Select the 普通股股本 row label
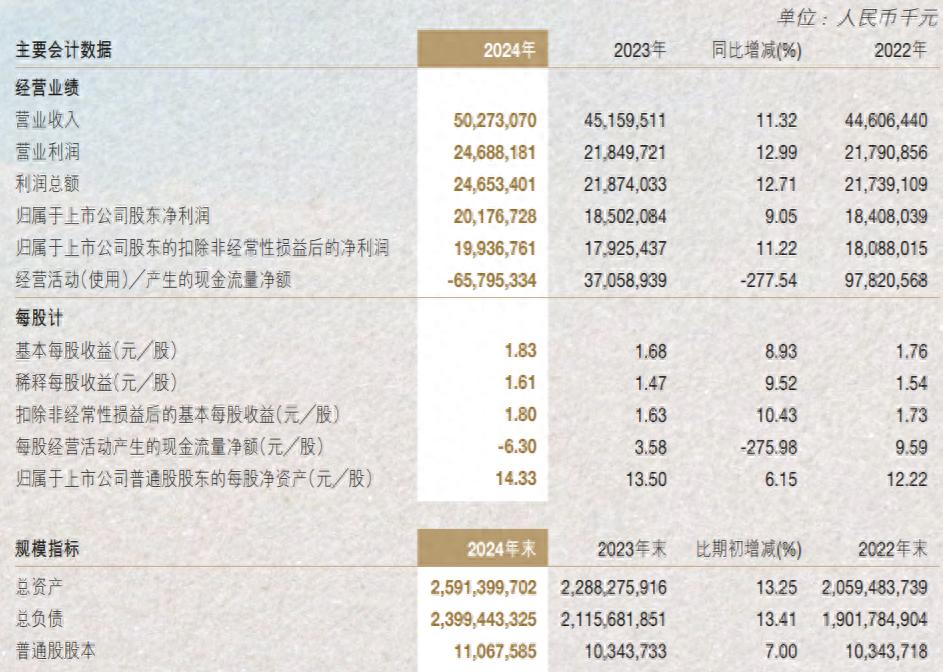 [x=55, y=651]
